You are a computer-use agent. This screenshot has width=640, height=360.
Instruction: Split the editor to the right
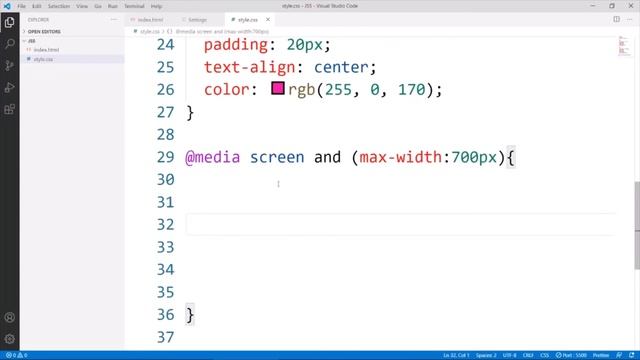(616, 19)
